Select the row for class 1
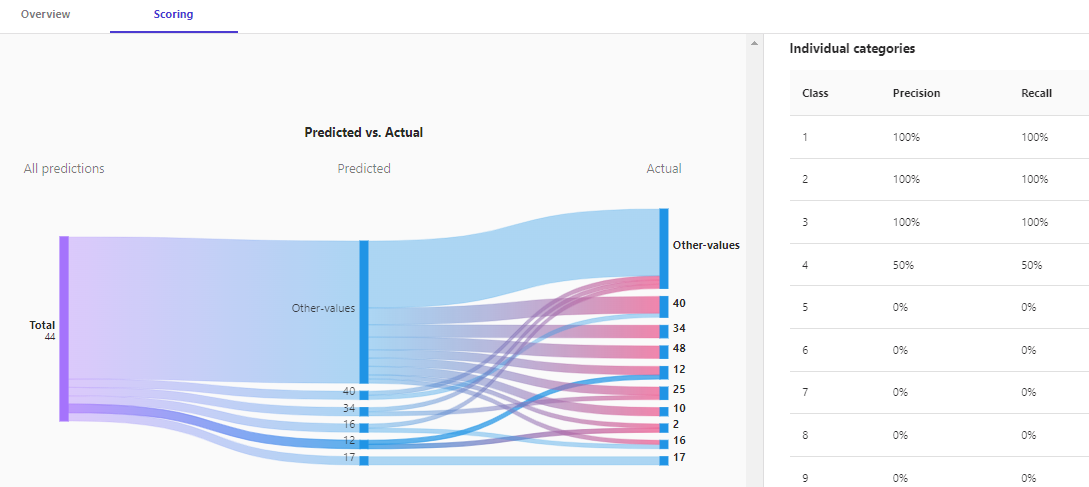The image size is (1089, 487). 938,137
